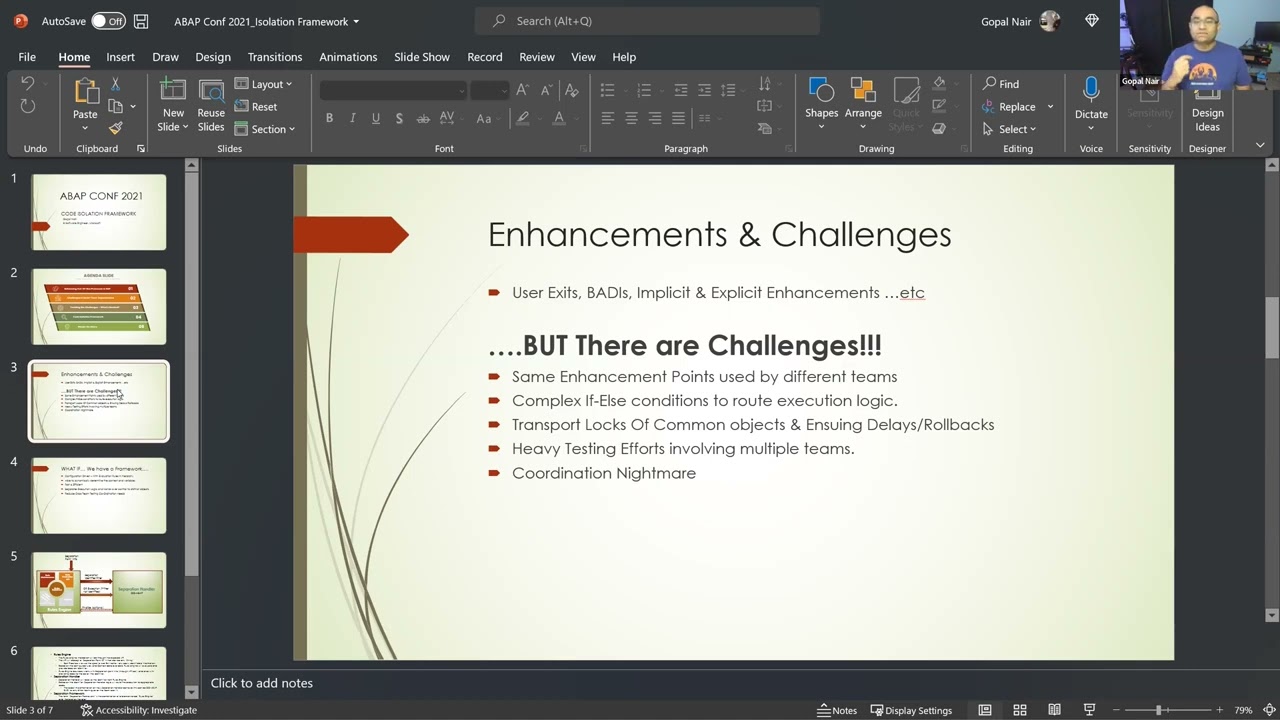1280x720 pixels.
Task: Collapse the ribbon with the chevron
Action: coord(1260,146)
